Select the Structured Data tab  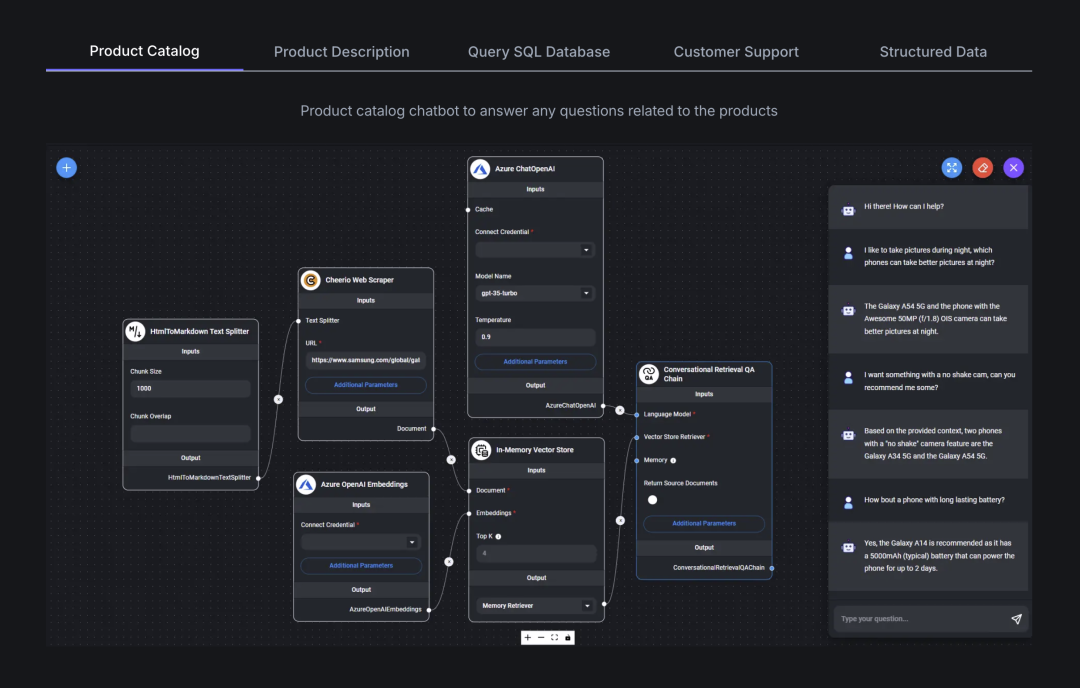click(x=933, y=52)
